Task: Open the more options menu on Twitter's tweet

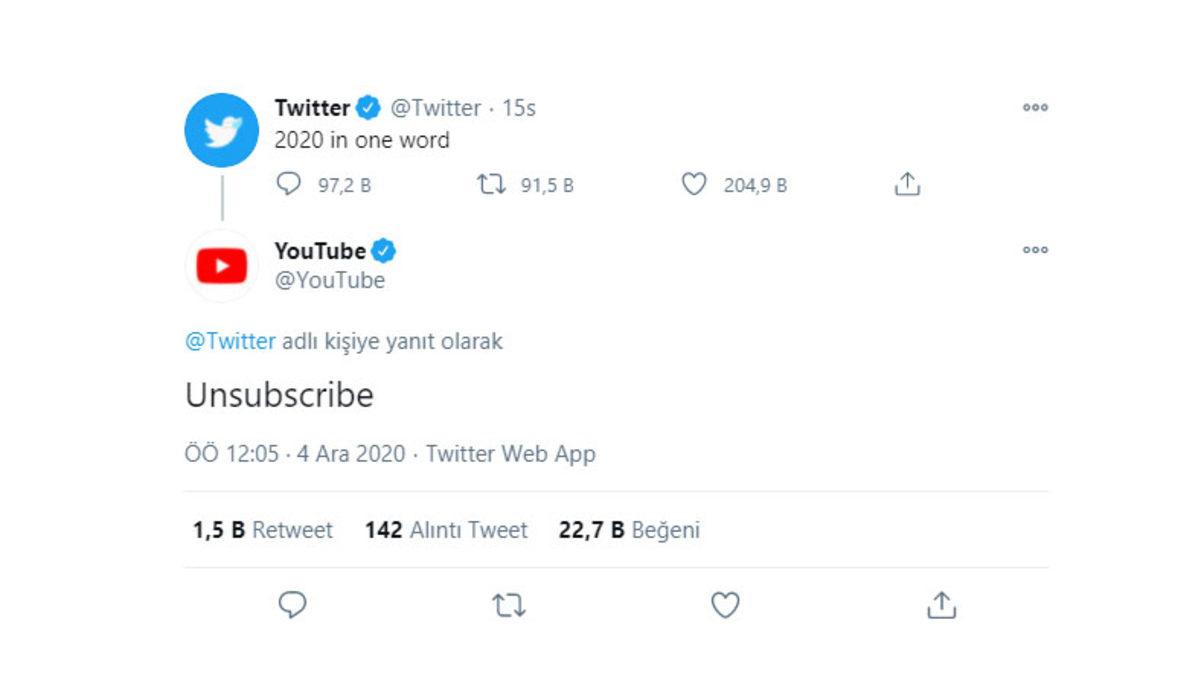Action: (1036, 107)
